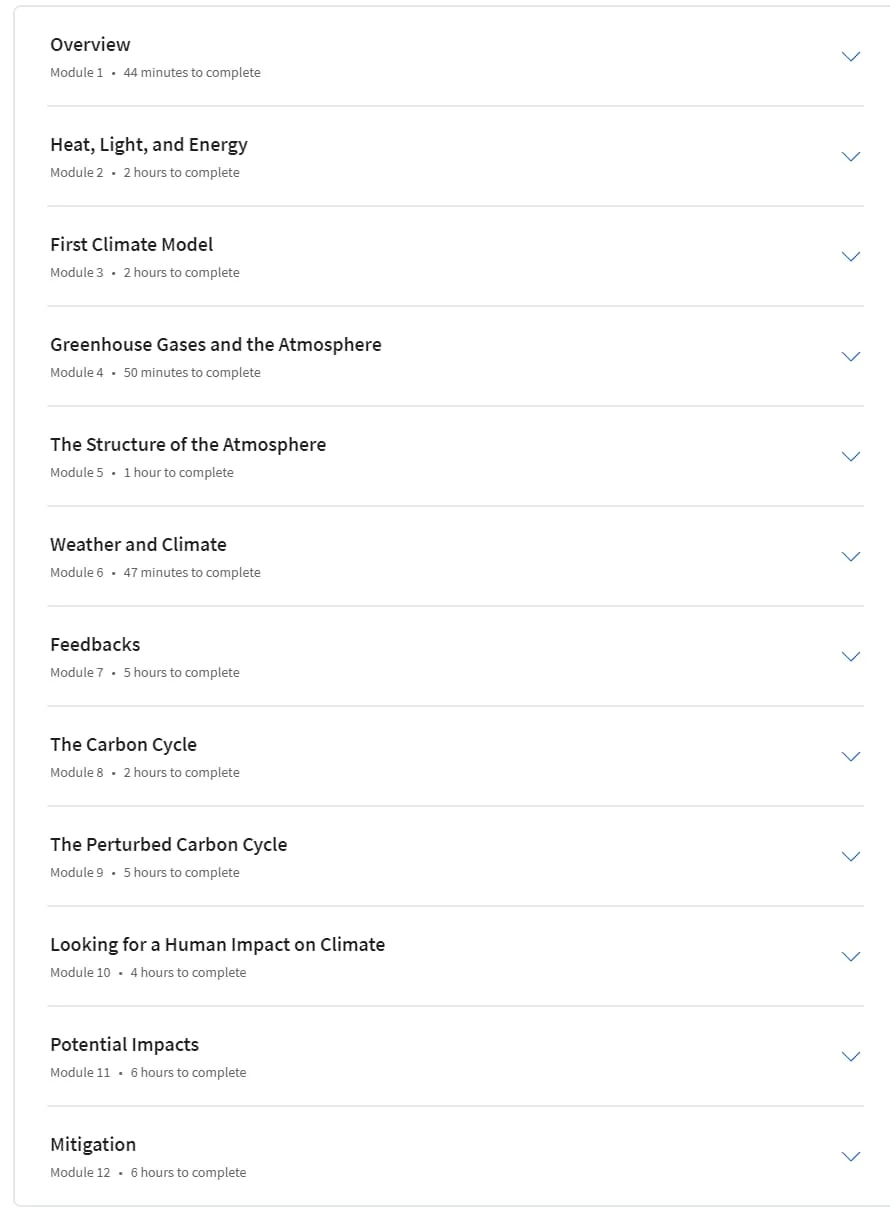Open the Feedbacks module heading
This screenshot has width=890, height=1207.
click(95, 644)
